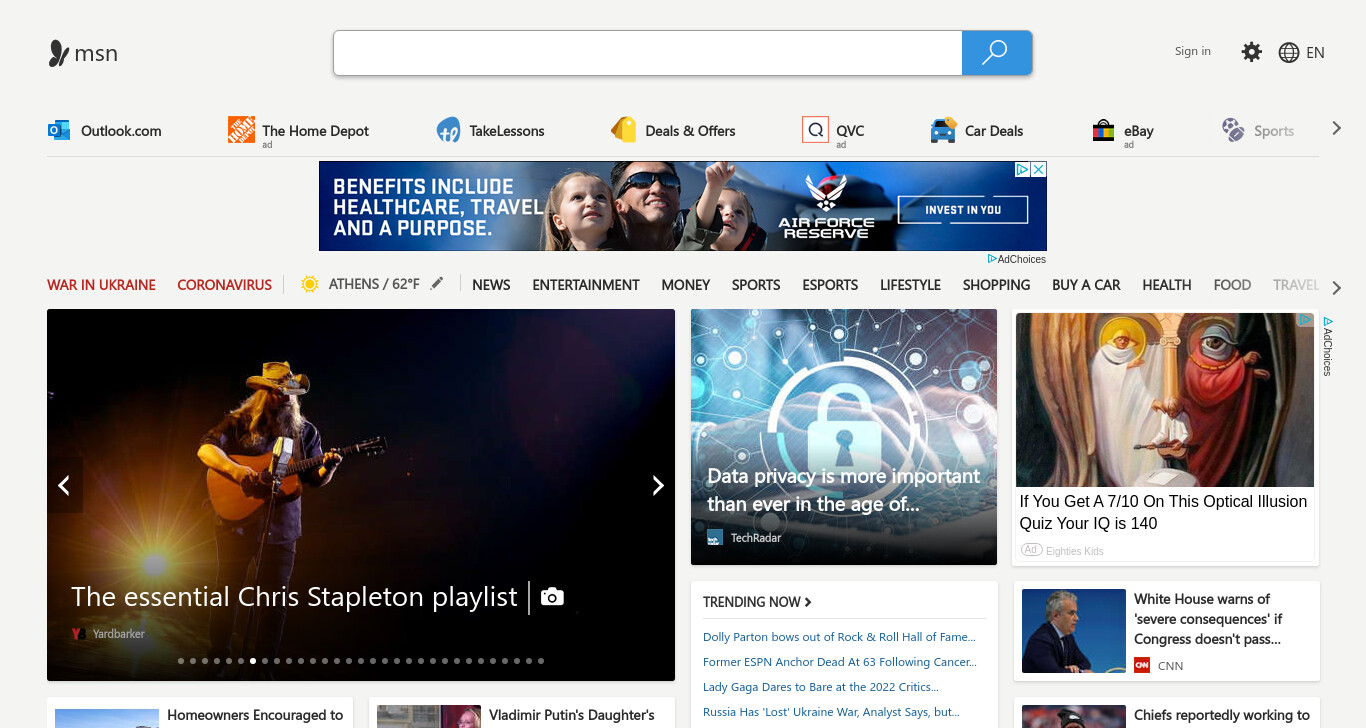Jump to the last carousel slide dot
The image size is (1366, 728).
[541, 661]
